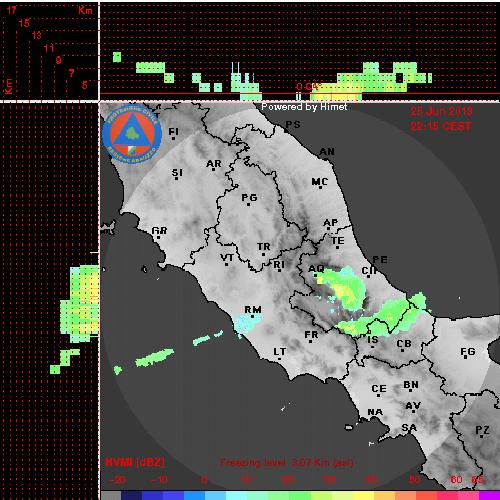The width and height of the screenshot is (500, 500).
Task: Select the time '22:15 CEST'
Action: pos(441,126)
